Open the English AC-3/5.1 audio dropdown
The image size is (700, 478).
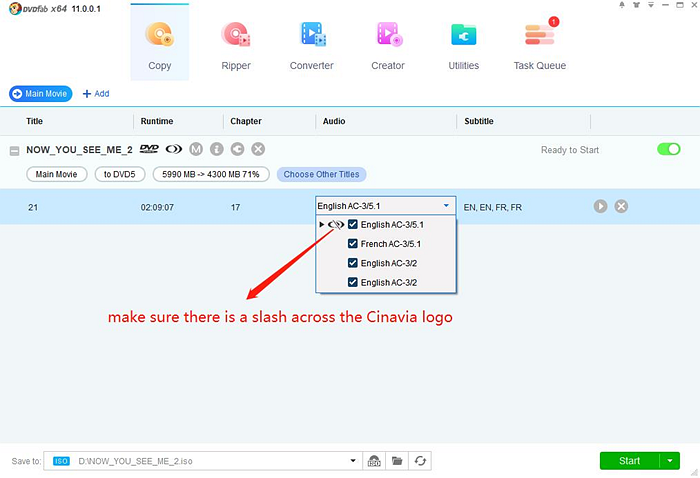point(386,206)
